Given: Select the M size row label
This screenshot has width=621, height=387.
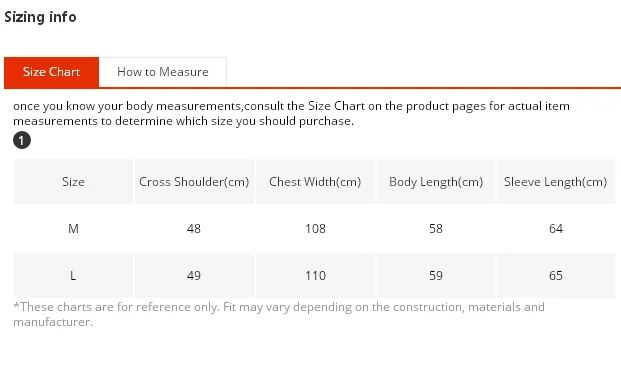Looking at the screenshot, I should pos(73,229).
